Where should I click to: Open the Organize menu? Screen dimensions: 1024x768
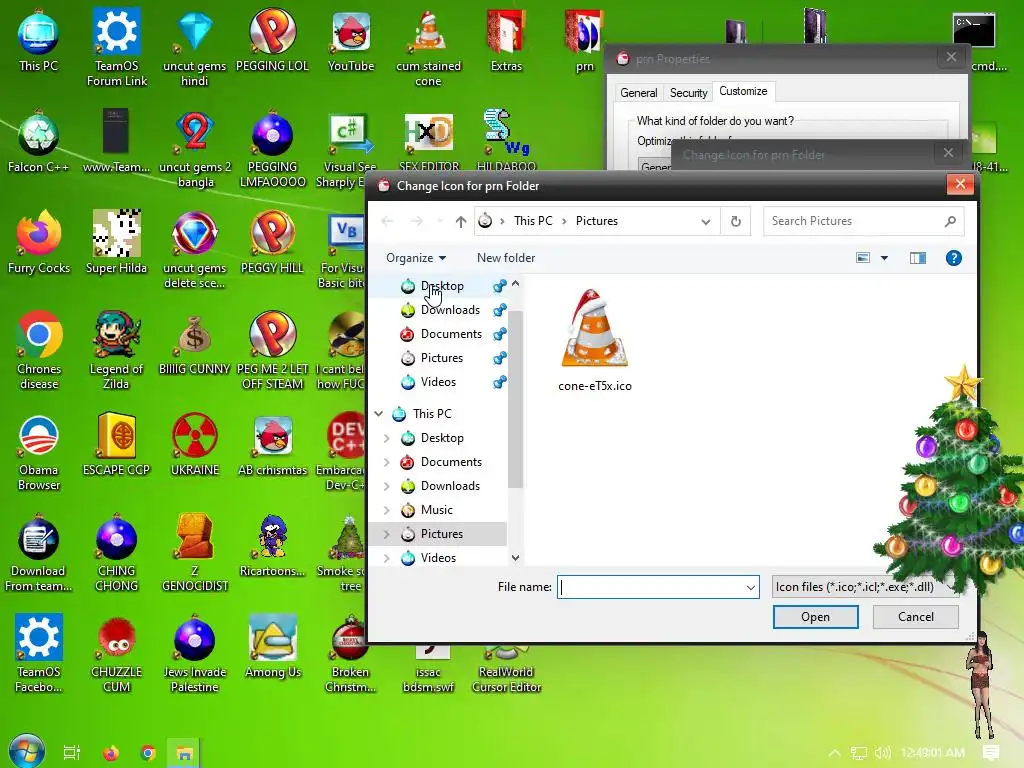click(x=416, y=258)
